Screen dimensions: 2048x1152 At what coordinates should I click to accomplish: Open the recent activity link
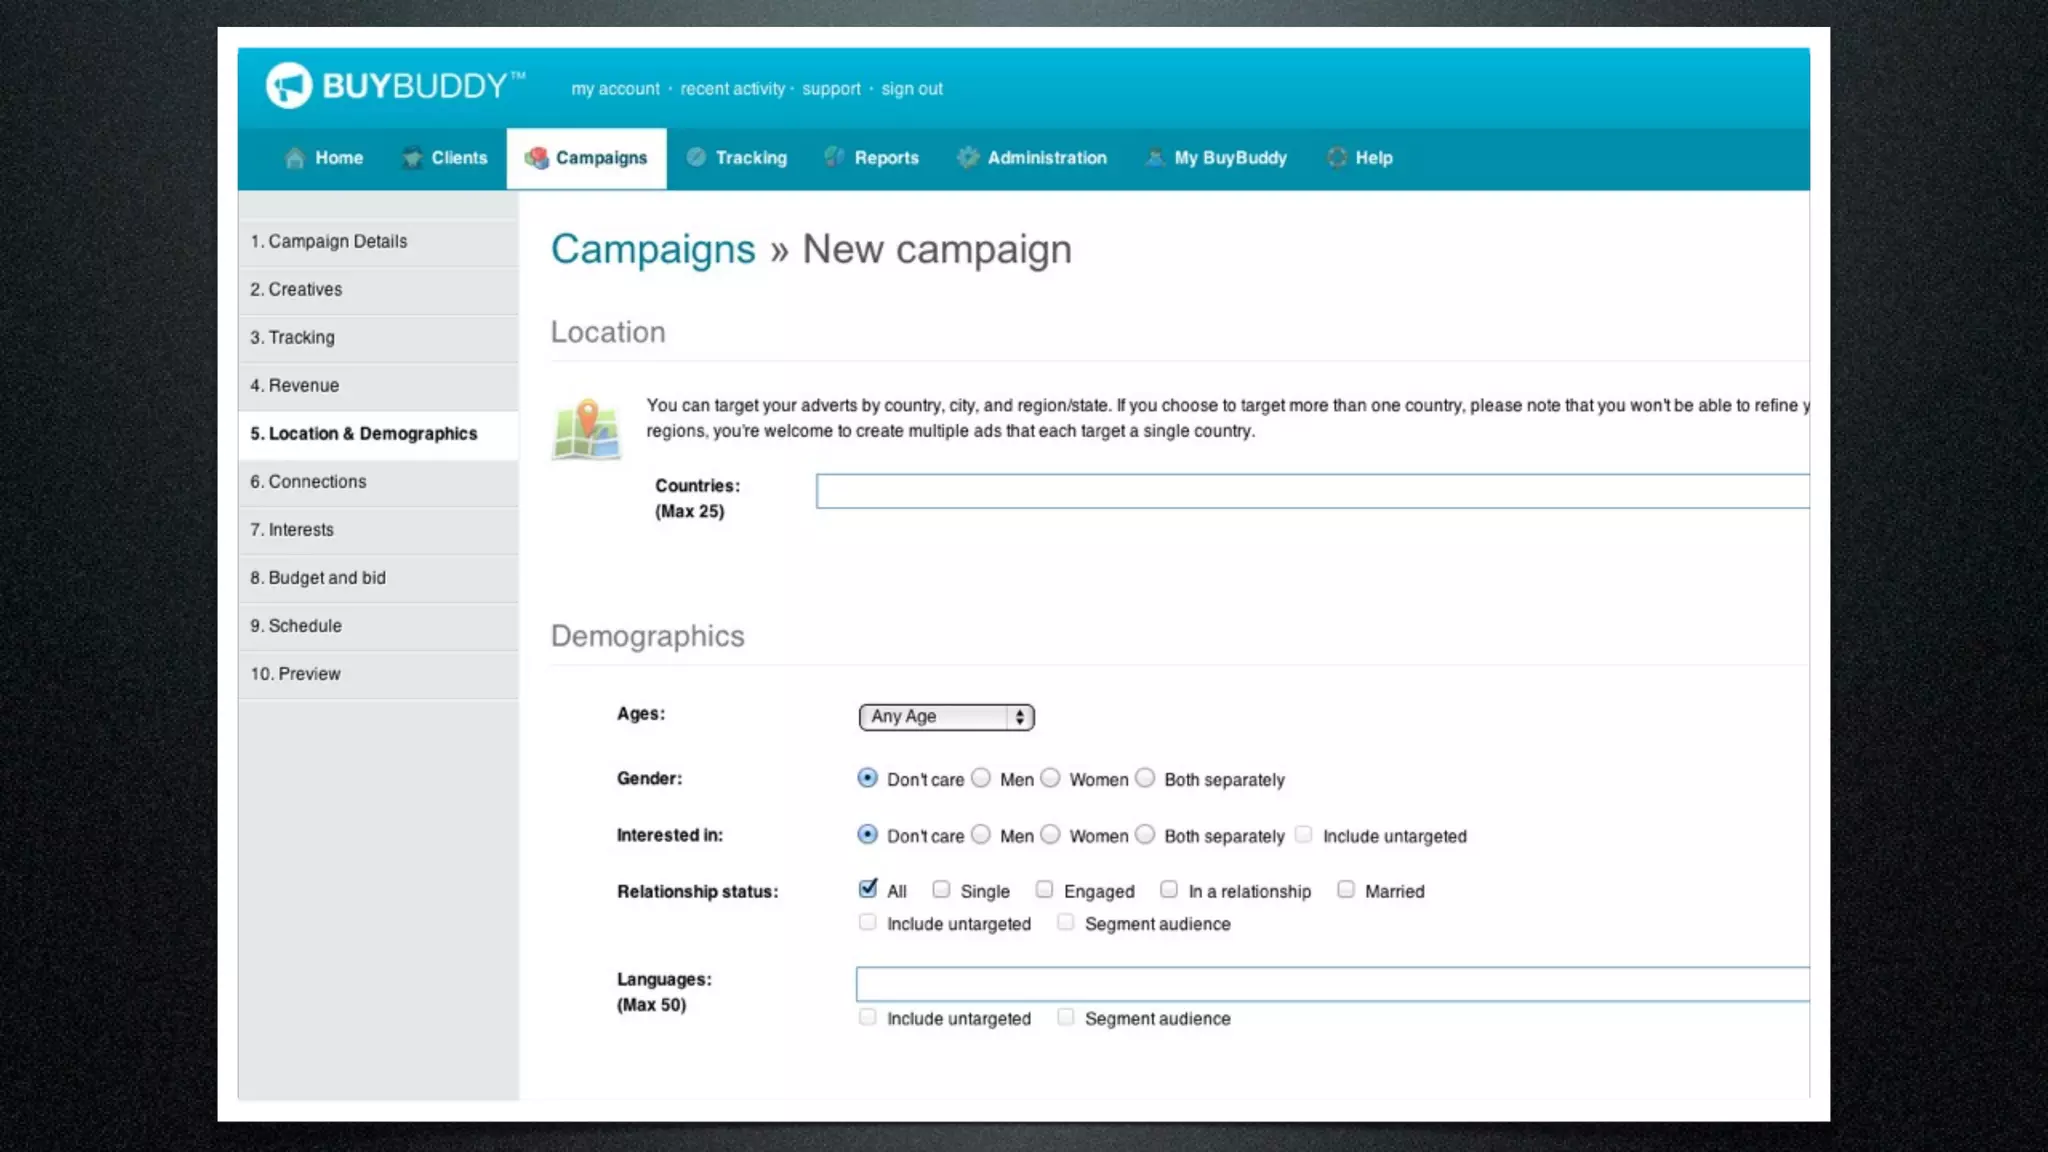tap(732, 89)
